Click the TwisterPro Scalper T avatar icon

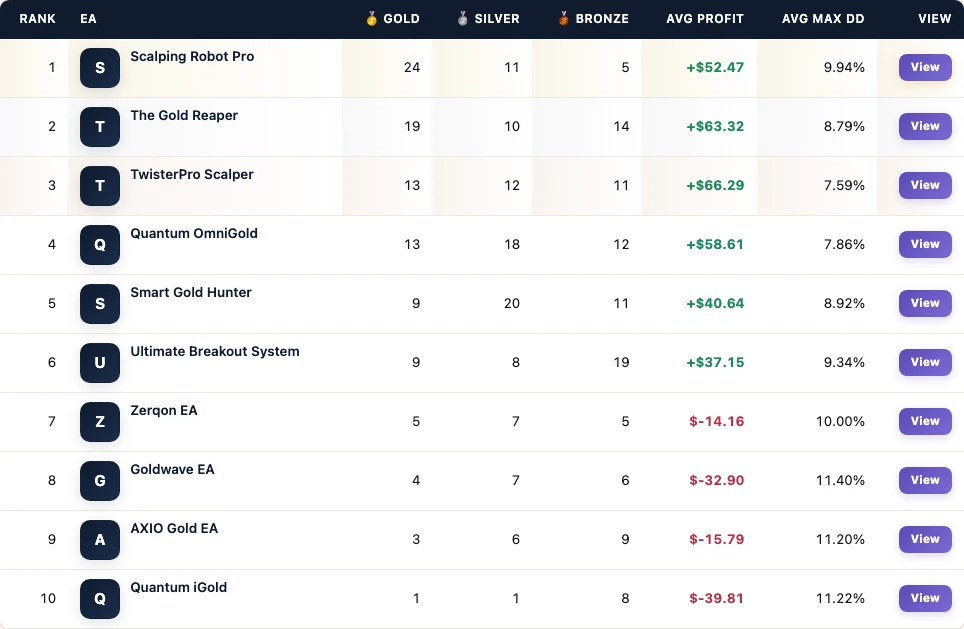point(100,186)
